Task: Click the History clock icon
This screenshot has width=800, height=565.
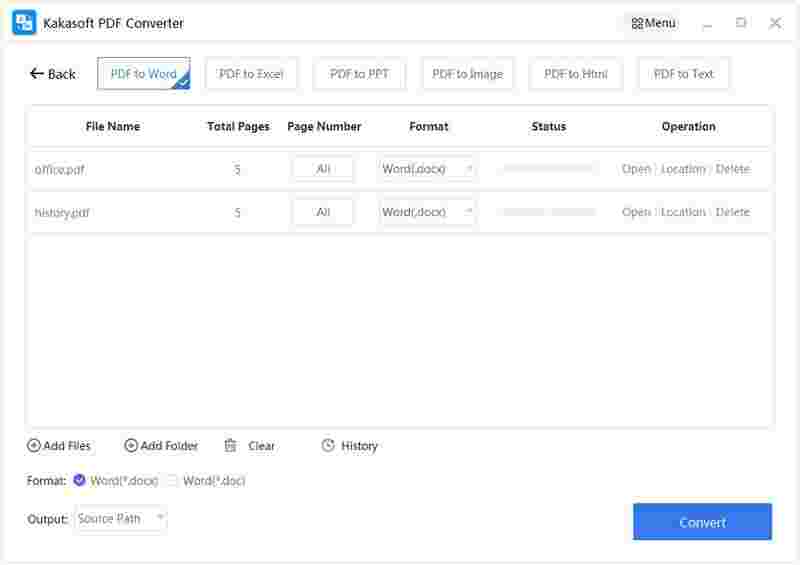Action: pyautogui.click(x=328, y=445)
